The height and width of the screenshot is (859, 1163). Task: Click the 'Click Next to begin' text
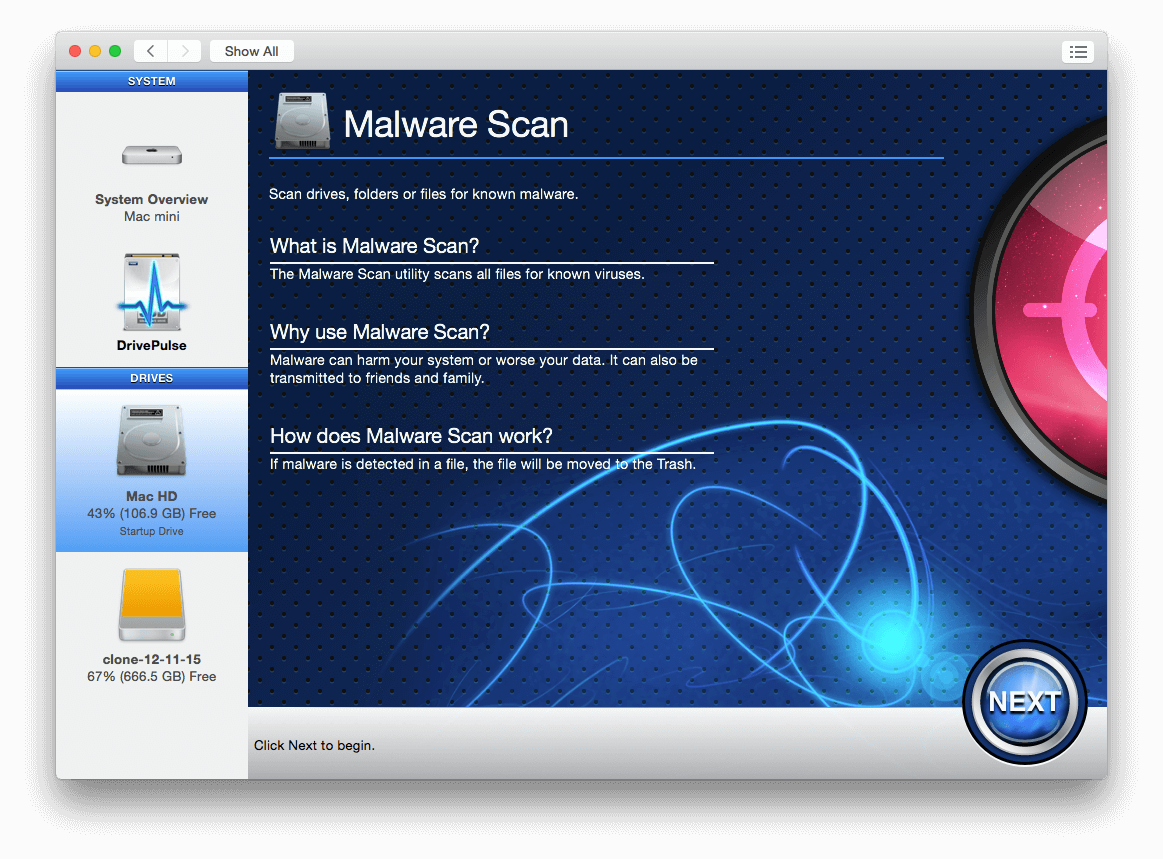pos(314,745)
